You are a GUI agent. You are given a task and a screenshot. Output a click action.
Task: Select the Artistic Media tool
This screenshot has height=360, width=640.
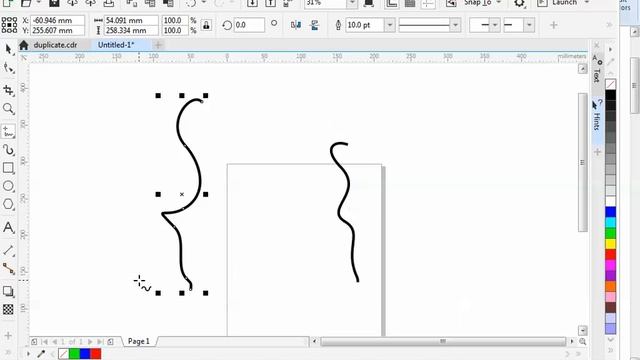[x=9, y=150]
